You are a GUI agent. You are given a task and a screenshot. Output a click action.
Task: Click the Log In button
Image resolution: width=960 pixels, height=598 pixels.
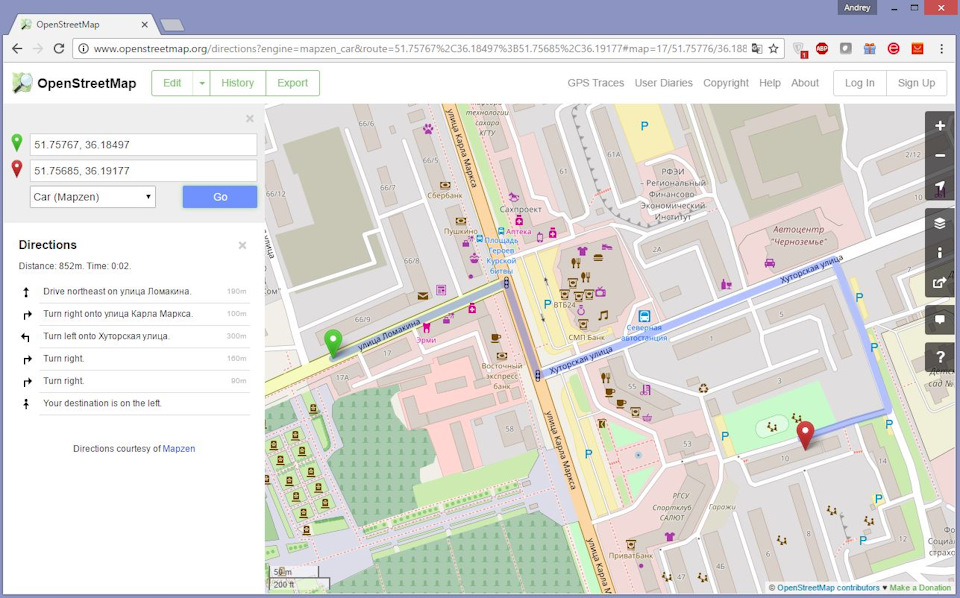click(x=860, y=83)
